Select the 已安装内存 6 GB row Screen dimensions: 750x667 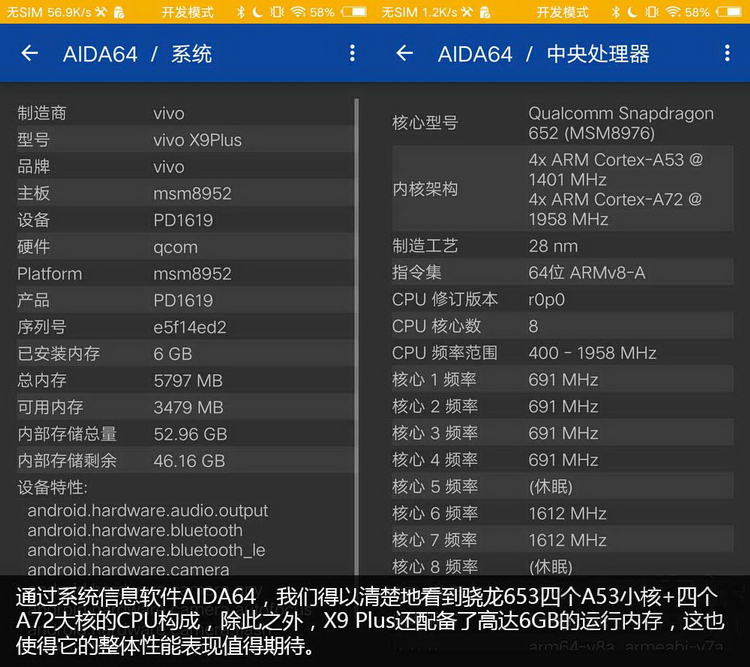tap(180, 354)
